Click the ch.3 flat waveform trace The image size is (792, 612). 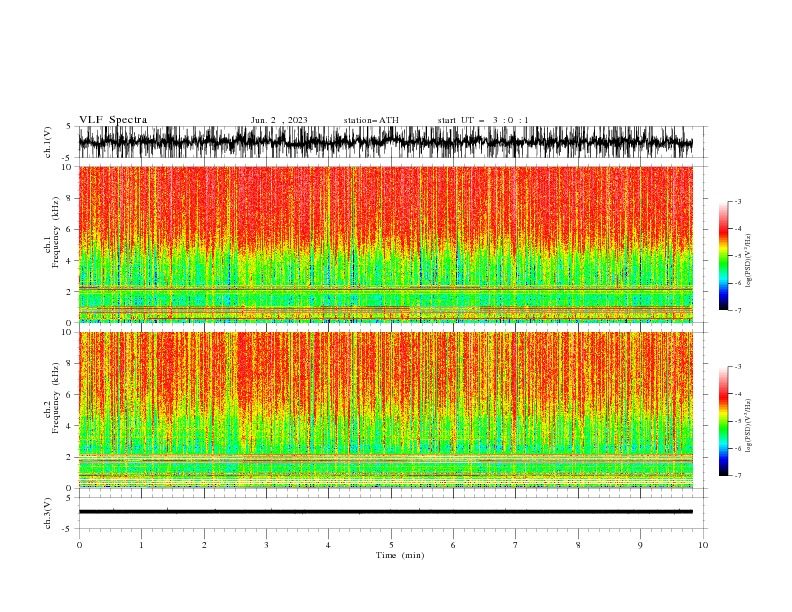click(x=385, y=512)
